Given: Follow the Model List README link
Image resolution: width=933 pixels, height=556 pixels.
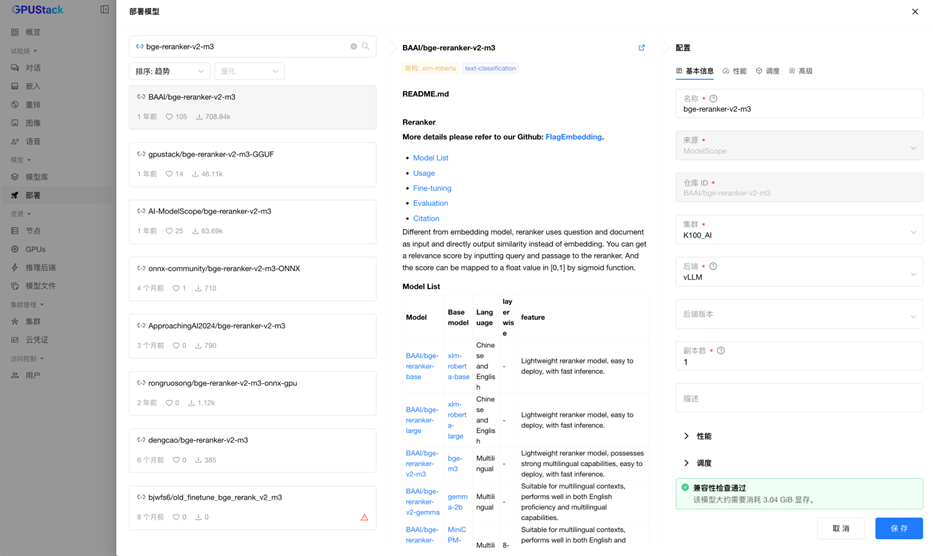Looking at the screenshot, I should click(431, 158).
